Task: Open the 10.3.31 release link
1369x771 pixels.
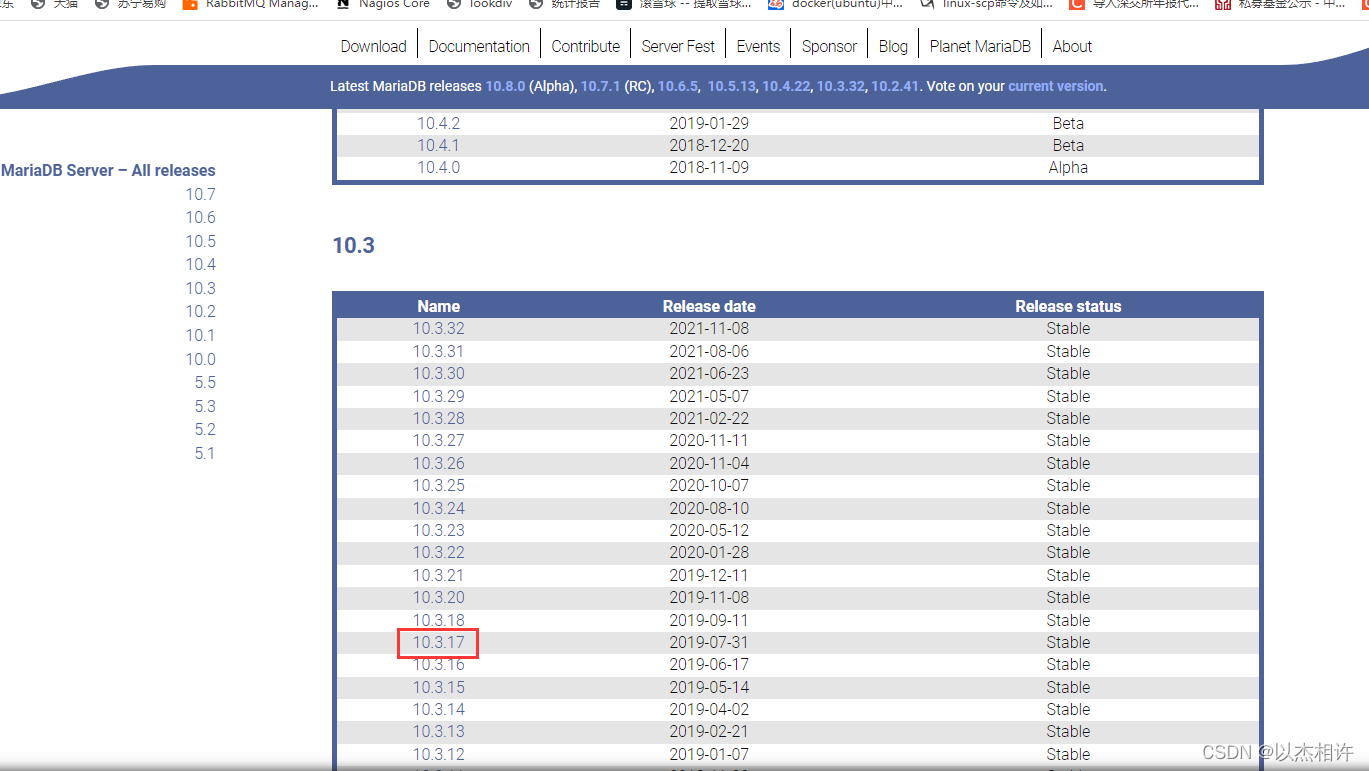Action: click(439, 352)
